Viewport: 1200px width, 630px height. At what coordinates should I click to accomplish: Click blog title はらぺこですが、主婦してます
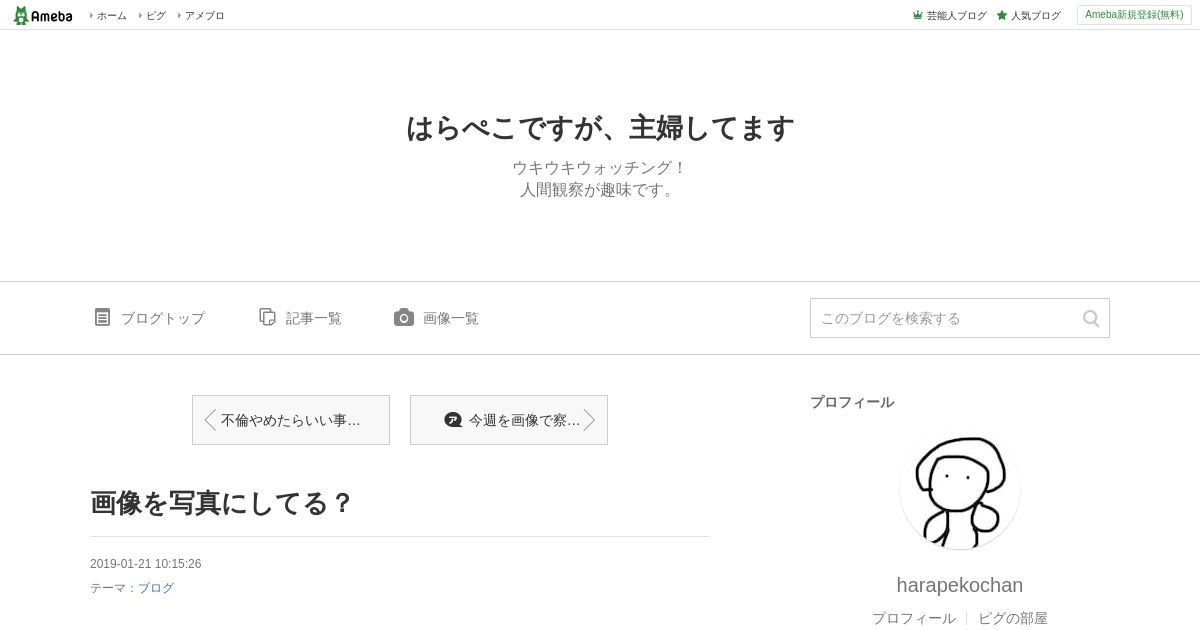600,128
